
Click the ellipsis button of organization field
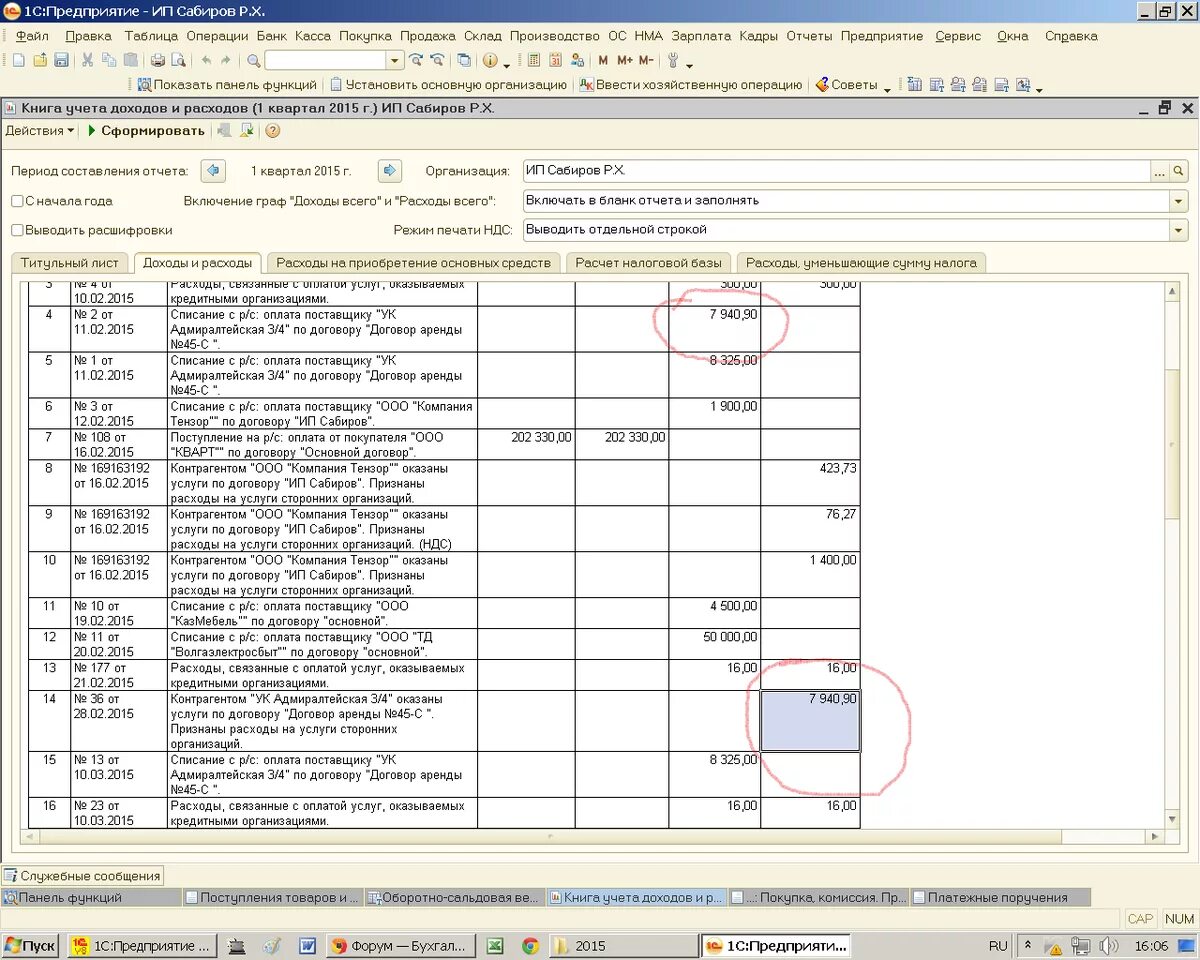[x=1161, y=171]
